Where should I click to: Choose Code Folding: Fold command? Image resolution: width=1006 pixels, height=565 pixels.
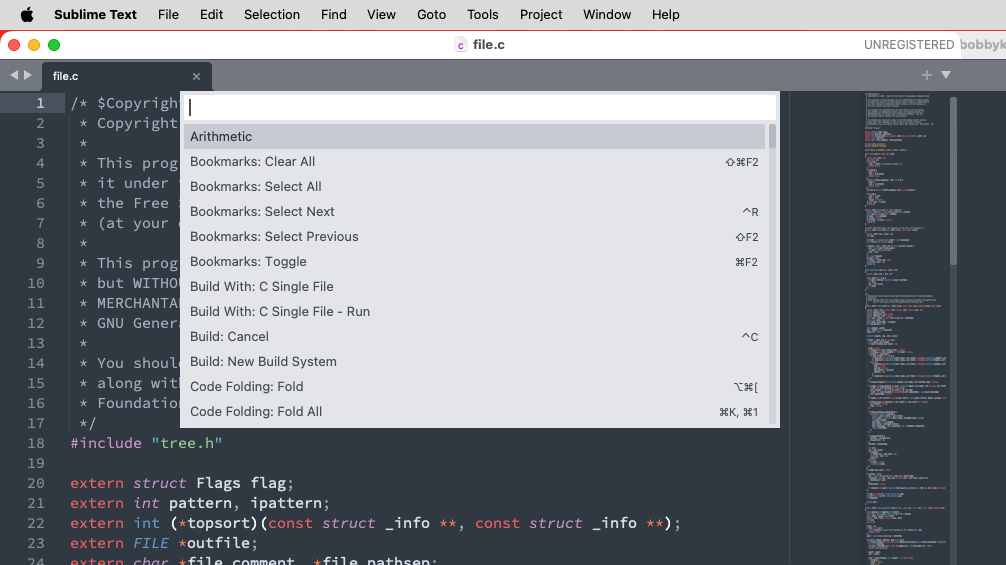coord(475,387)
